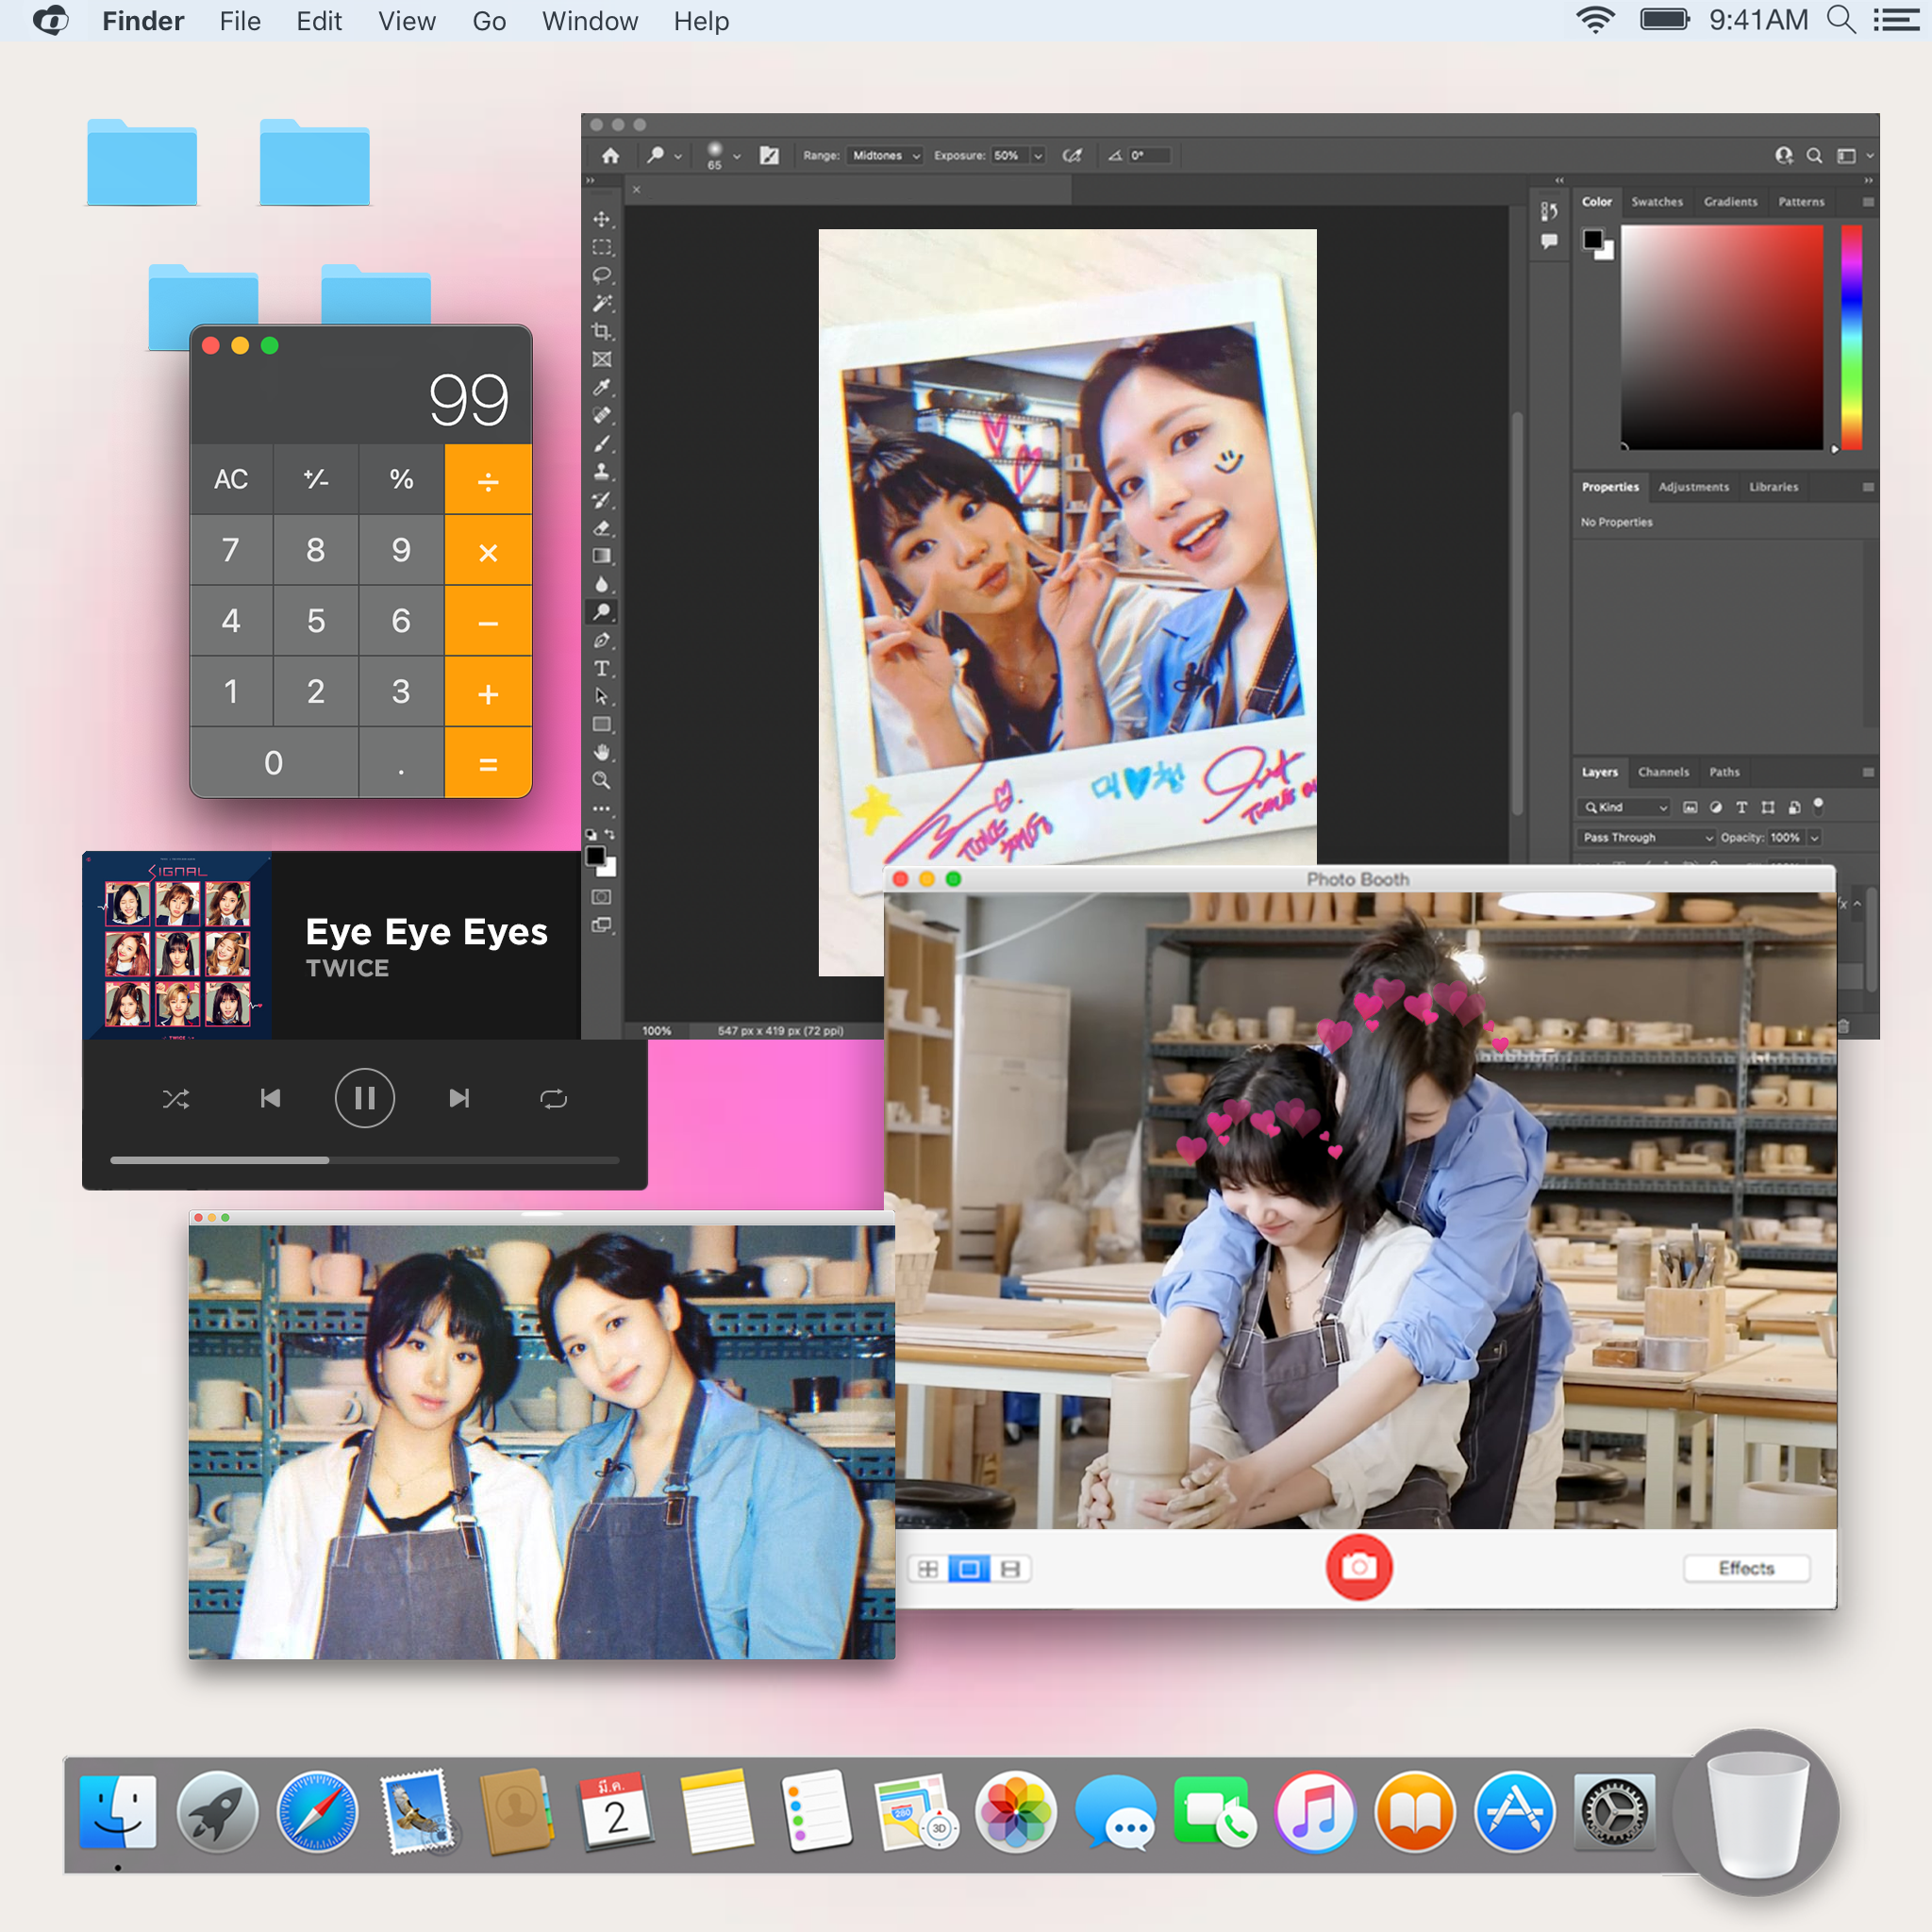
Task: Toggle shuffle in the music player
Action: tap(176, 1099)
